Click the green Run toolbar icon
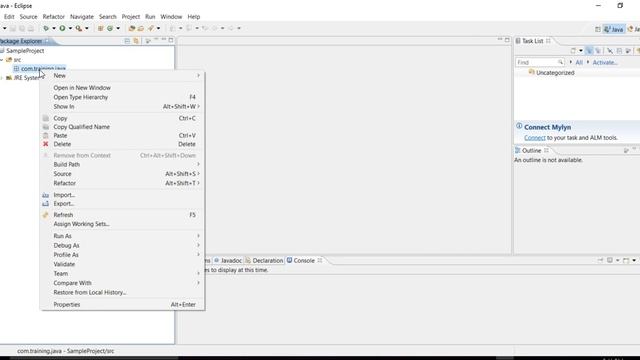The width and height of the screenshot is (640, 360). [x=62, y=28]
